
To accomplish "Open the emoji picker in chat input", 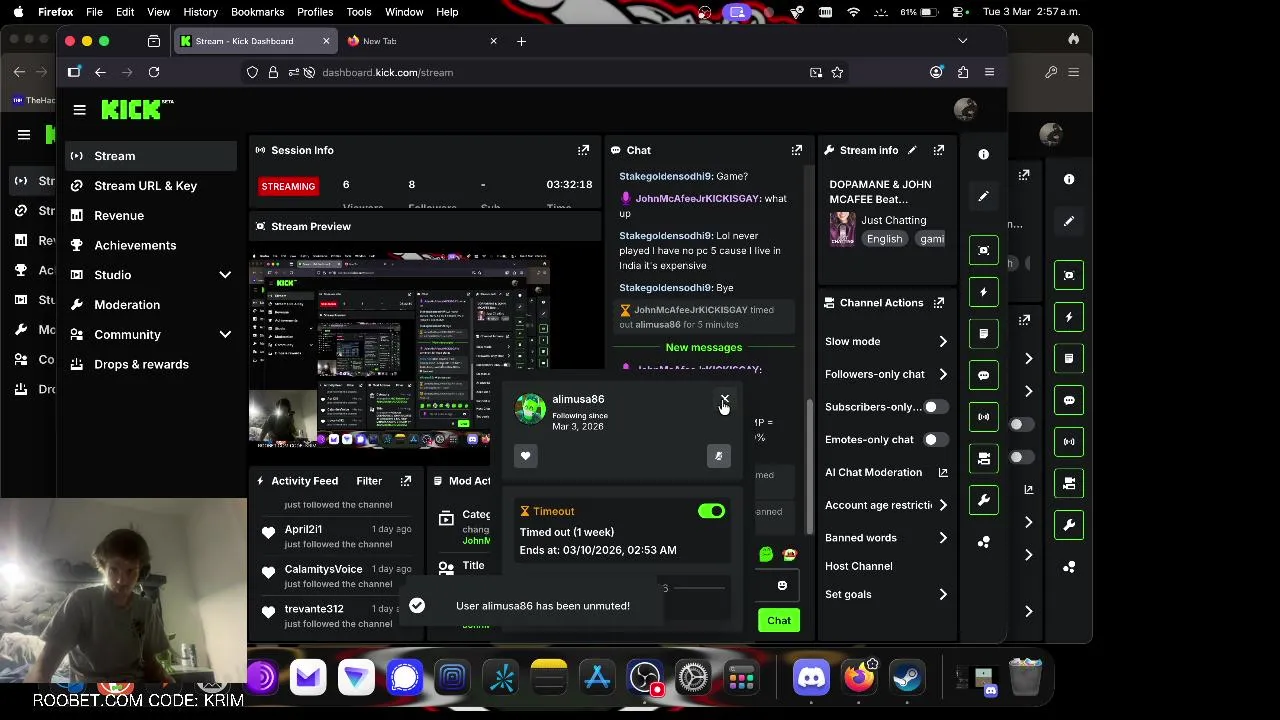I will [782, 586].
